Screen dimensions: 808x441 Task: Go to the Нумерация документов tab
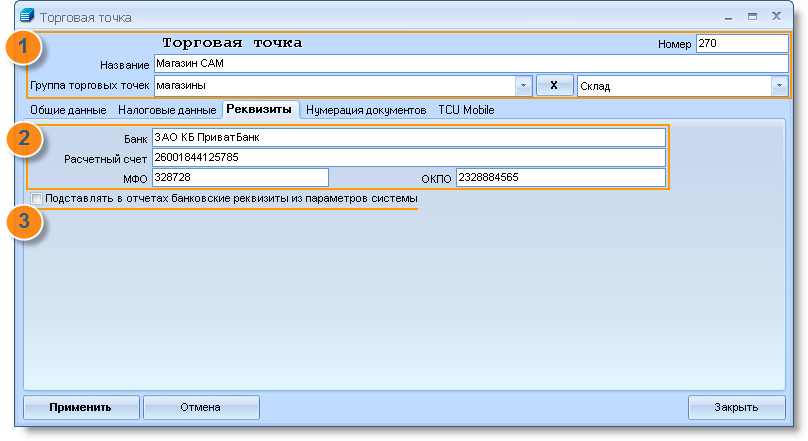click(x=366, y=110)
